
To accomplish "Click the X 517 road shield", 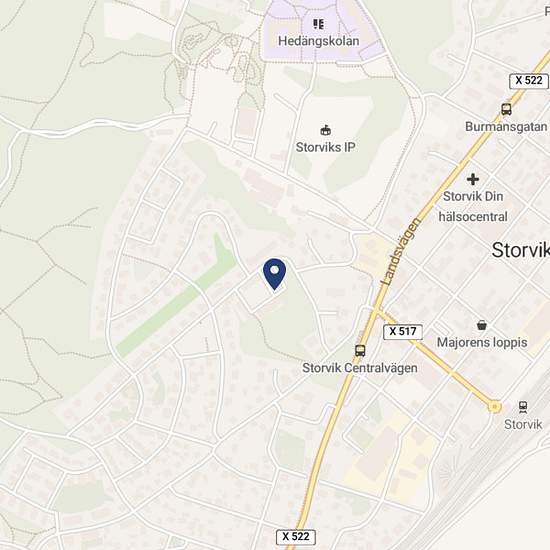I will [x=403, y=331].
